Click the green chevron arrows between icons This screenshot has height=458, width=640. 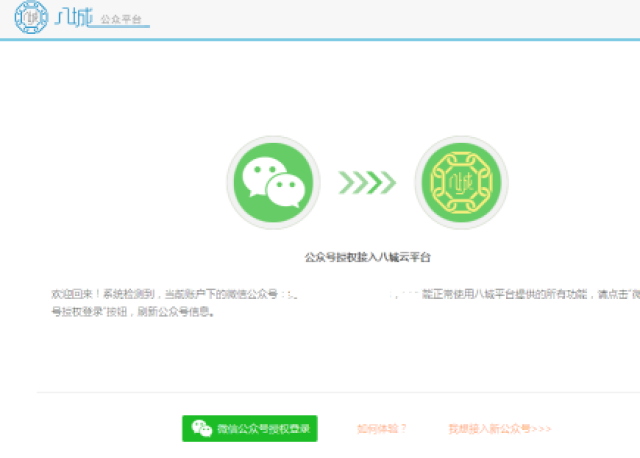click(367, 182)
